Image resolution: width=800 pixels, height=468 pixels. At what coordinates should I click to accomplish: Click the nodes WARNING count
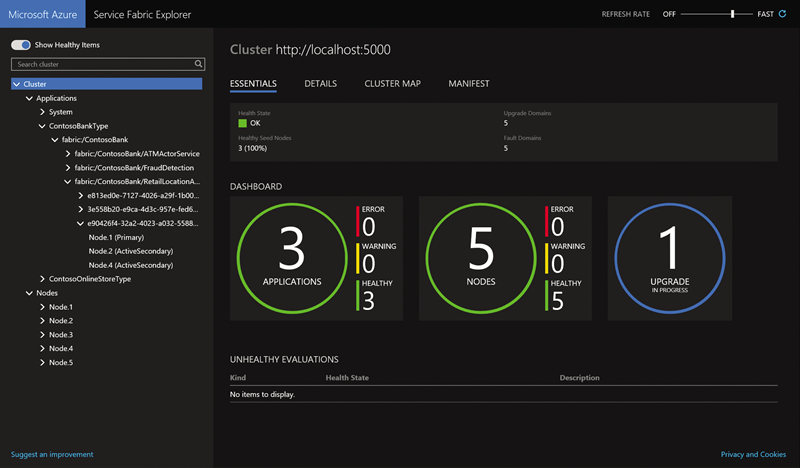558,264
